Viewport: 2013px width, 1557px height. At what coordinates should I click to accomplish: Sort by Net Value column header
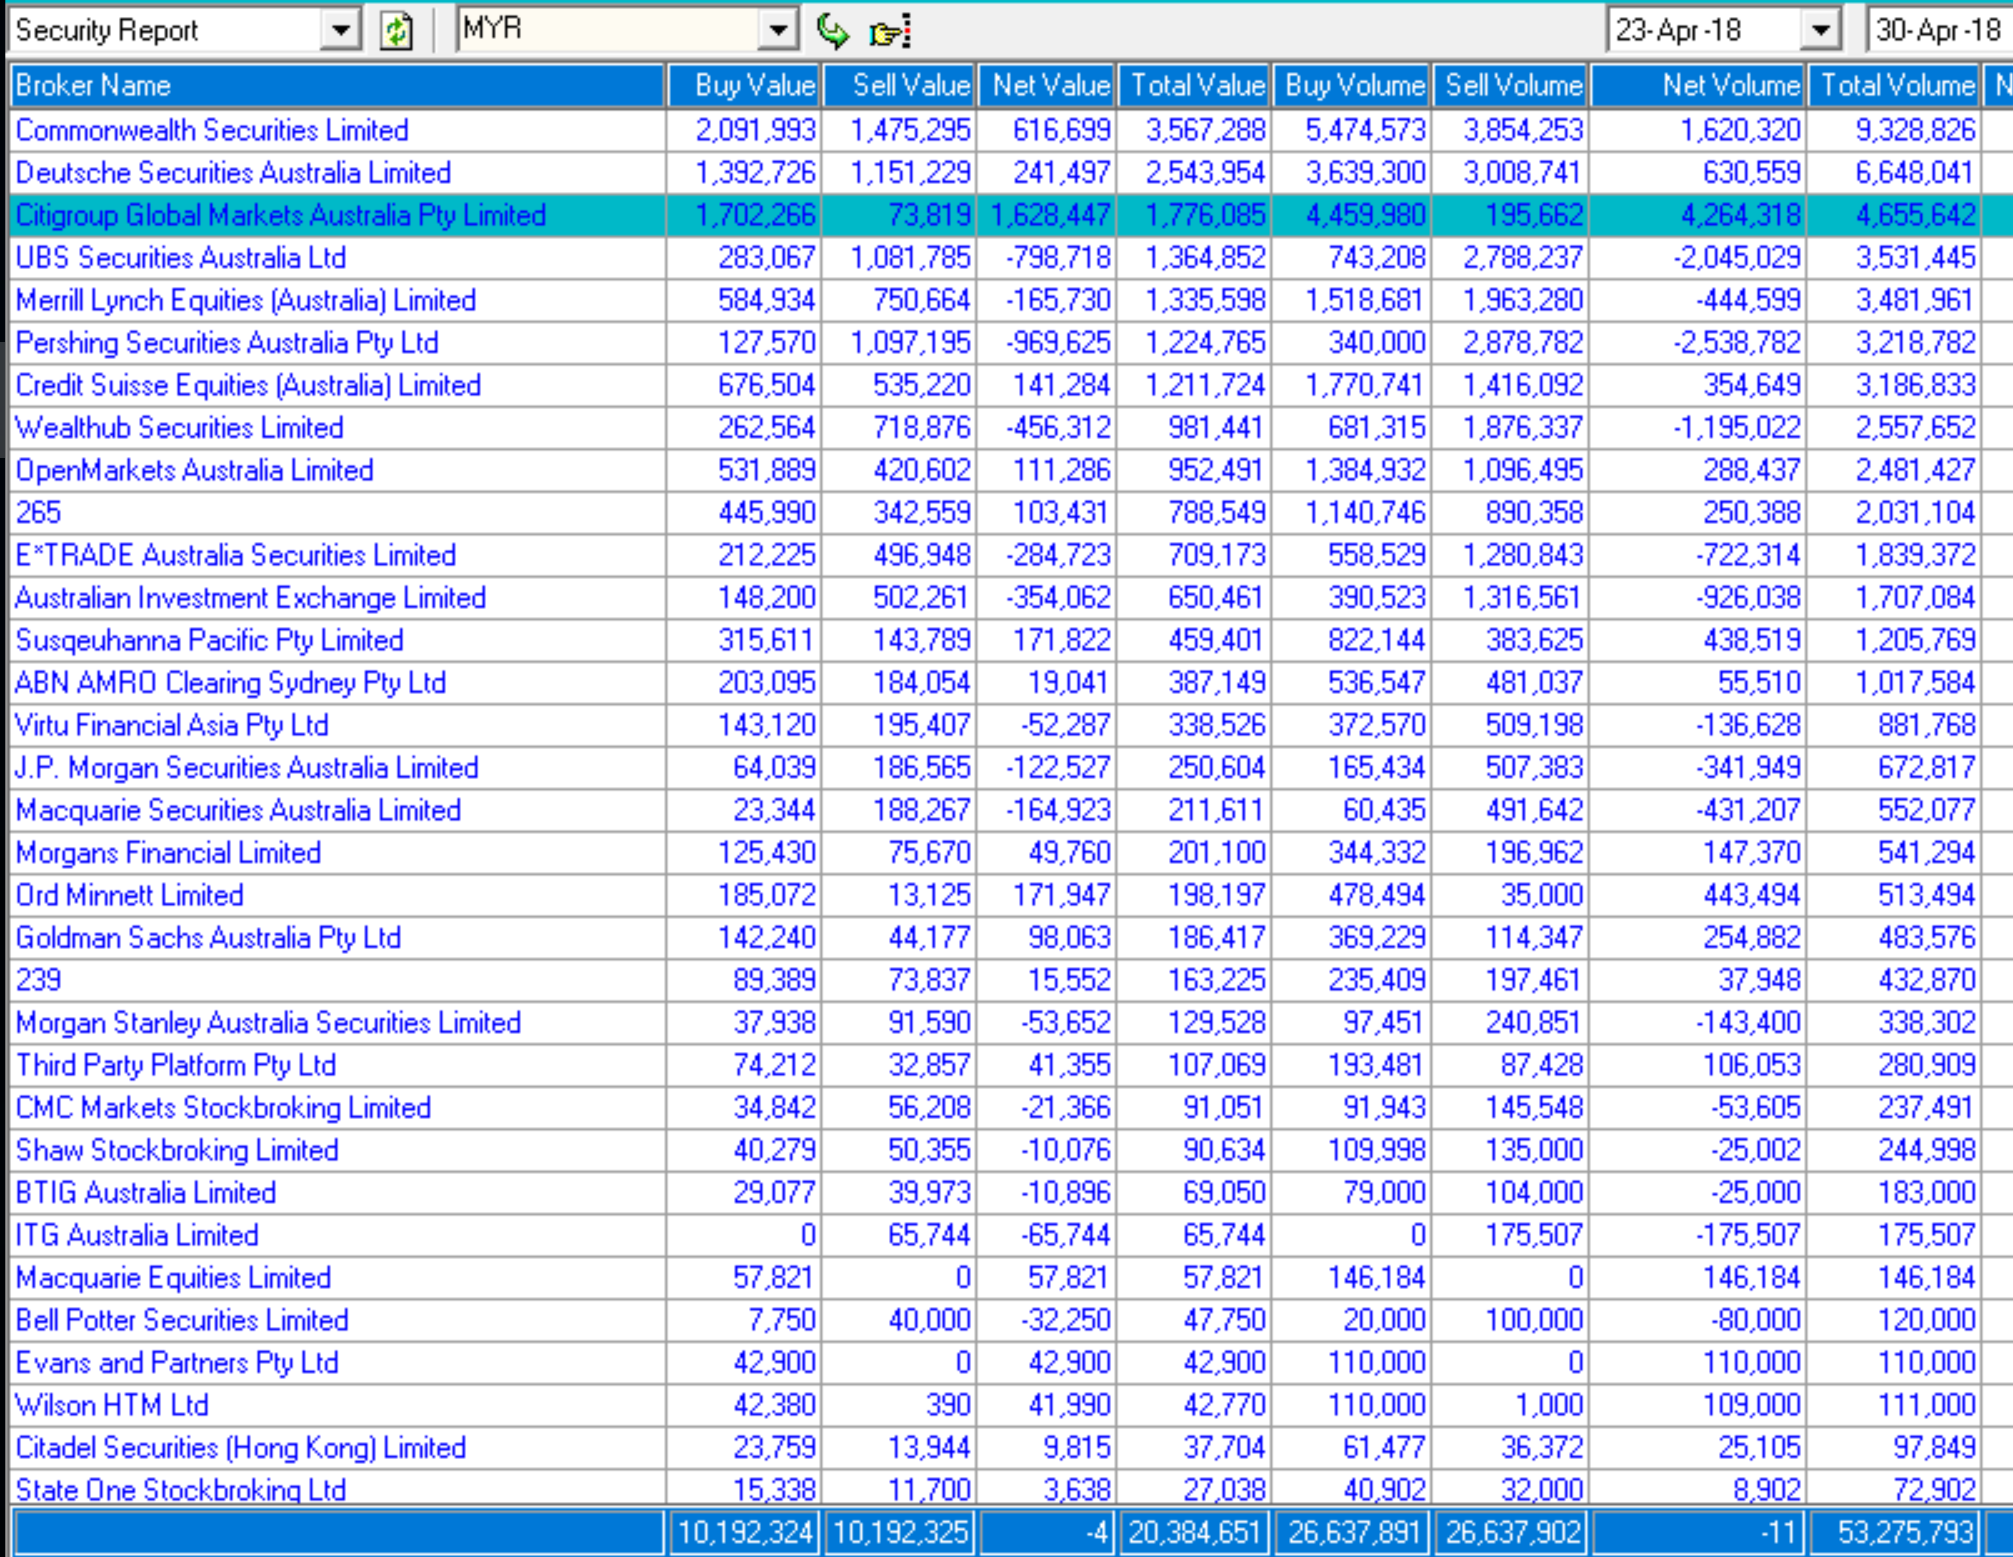(1048, 86)
